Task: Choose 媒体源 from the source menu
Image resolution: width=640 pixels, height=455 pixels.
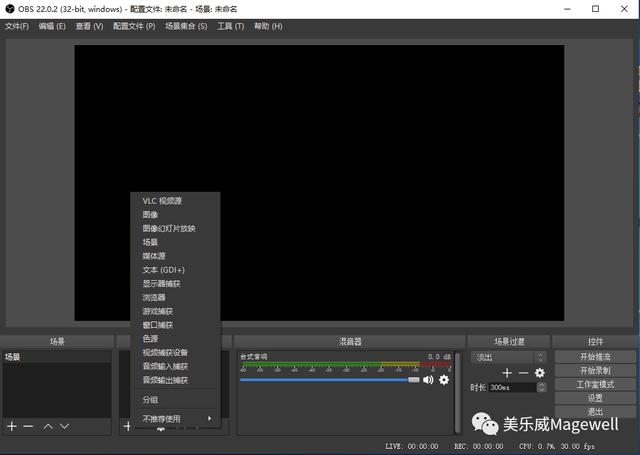Action: point(176,256)
